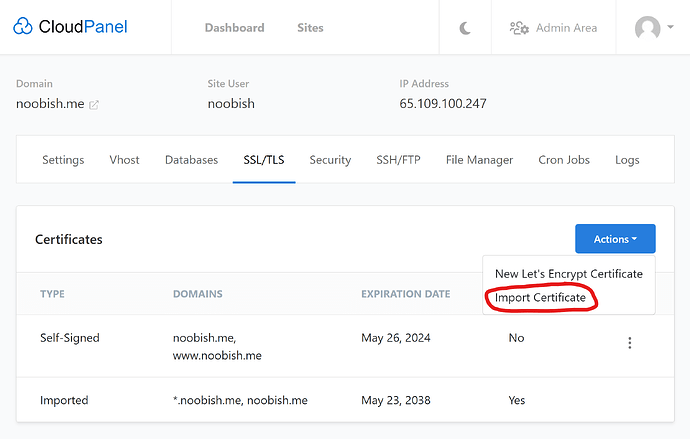View the Logs tab
The height and width of the screenshot is (439, 690).
click(x=627, y=160)
